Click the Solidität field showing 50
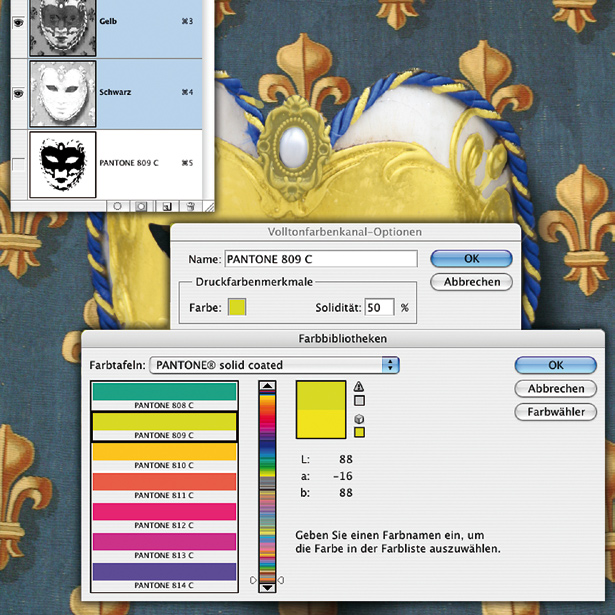The height and width of the screenshot is (615, 615). pos(379,308)
